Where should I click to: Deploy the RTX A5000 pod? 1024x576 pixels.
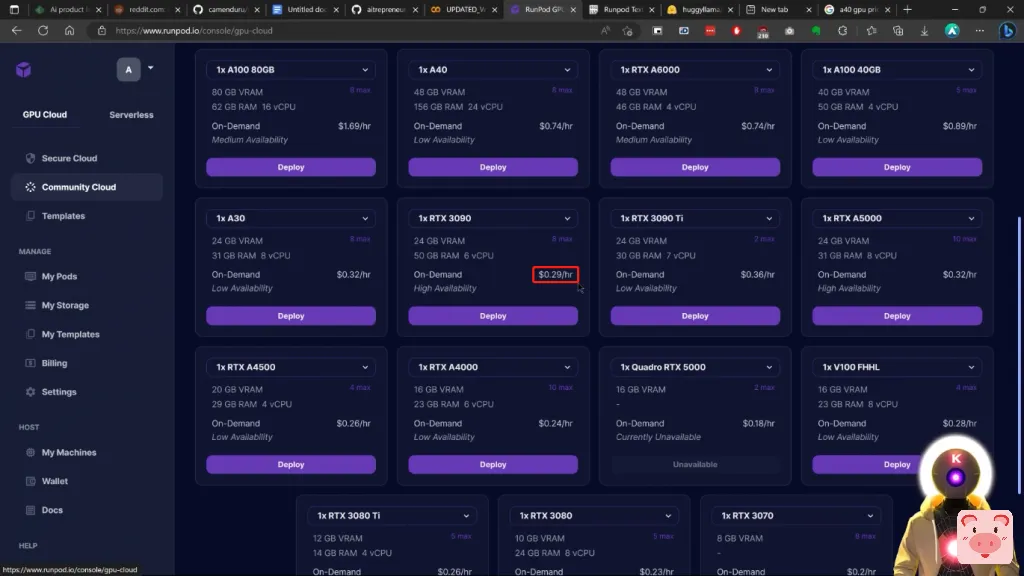click(897, 316)
